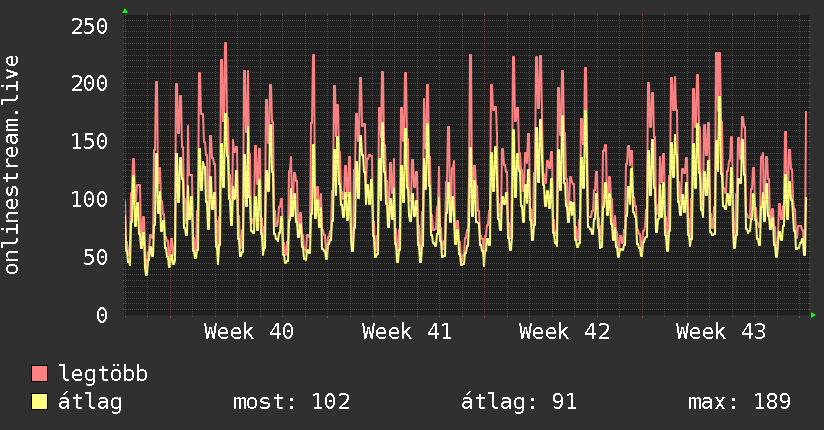Click the green arrow atop the y-axis
Viewport: 824px width, 430px height.
coord(125,11)
